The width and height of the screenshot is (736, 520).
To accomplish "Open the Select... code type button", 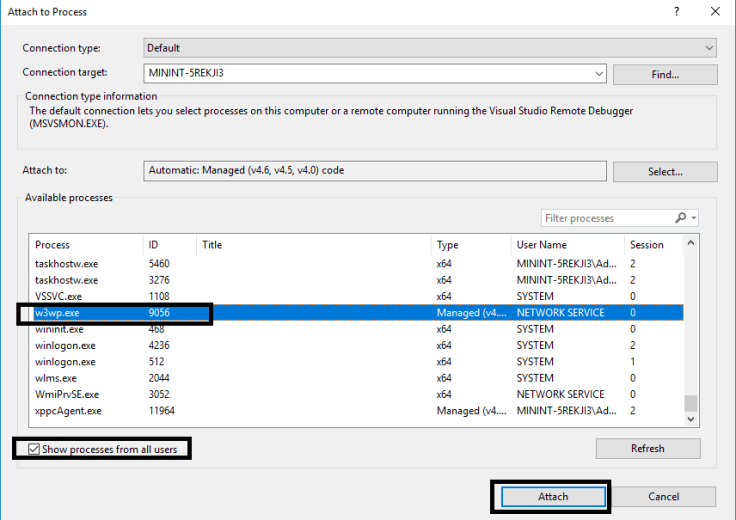I will point(664,172).
